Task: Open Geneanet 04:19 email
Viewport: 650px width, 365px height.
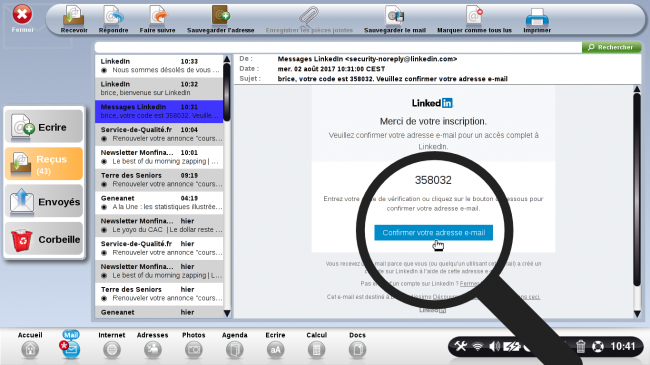Action: (159, 202)
